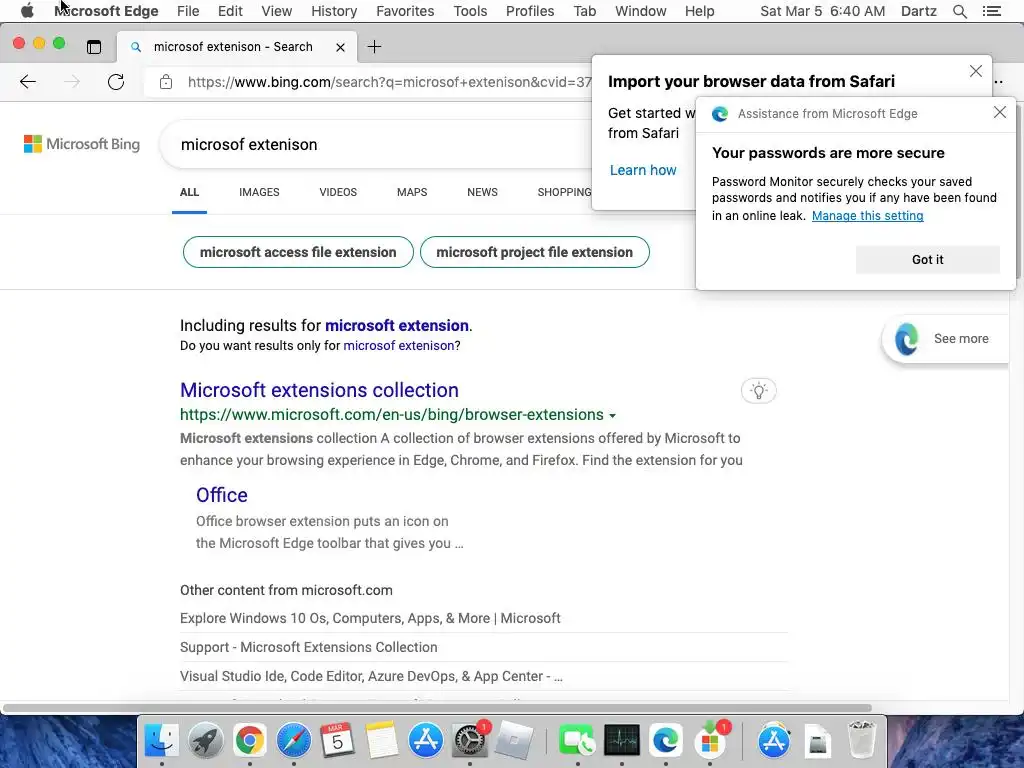Image resolution: width=1024 pixels, height=768 pixels.
Task: Click the lightbulb insights icon
Action: click(x=758, y=391)
